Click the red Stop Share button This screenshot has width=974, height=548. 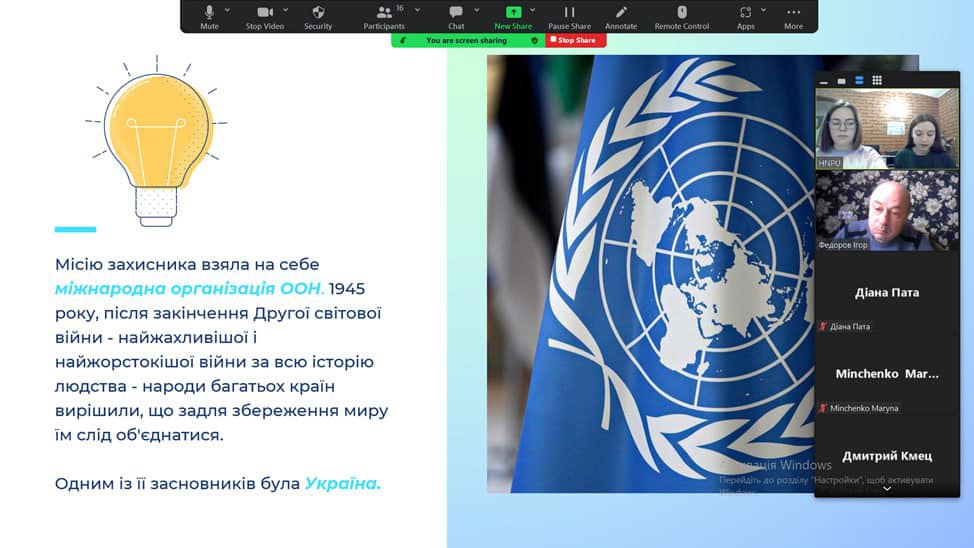[x=576, y=40]
